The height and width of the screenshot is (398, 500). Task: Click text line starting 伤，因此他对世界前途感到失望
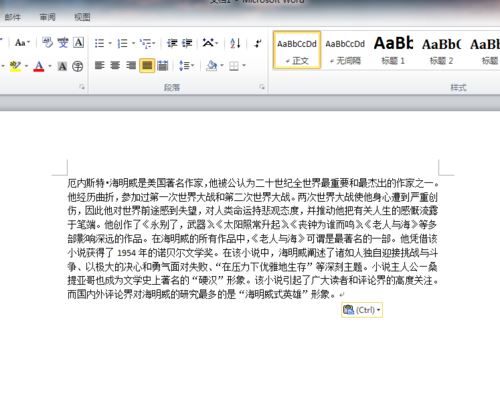253,211
